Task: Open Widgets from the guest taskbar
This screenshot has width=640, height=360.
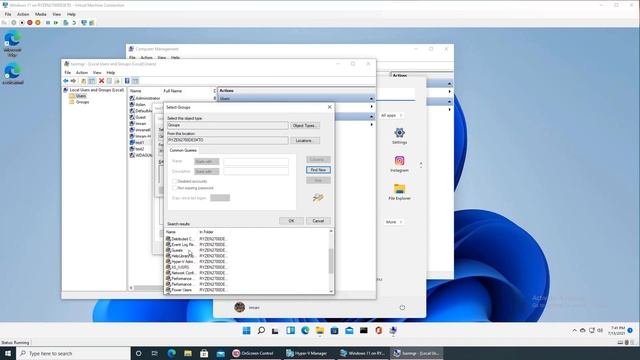Action: point(290,331)
